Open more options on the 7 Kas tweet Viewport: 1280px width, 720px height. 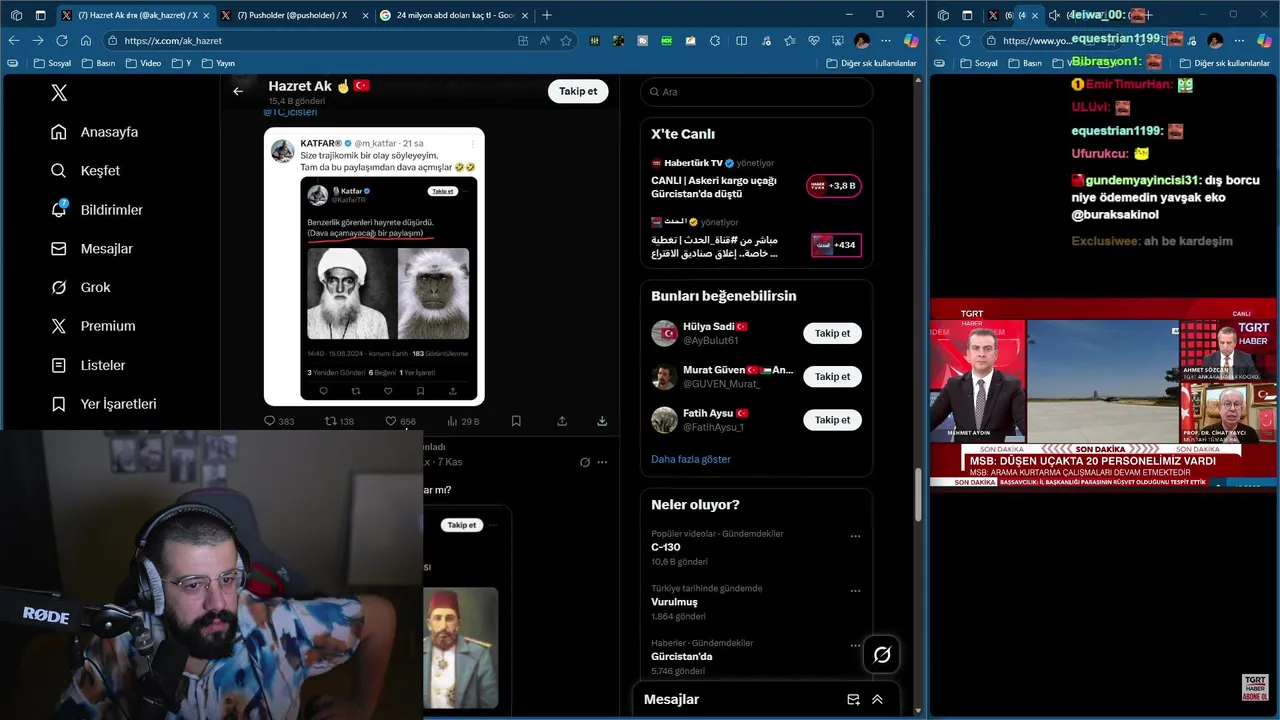click(x=602, y=462)
